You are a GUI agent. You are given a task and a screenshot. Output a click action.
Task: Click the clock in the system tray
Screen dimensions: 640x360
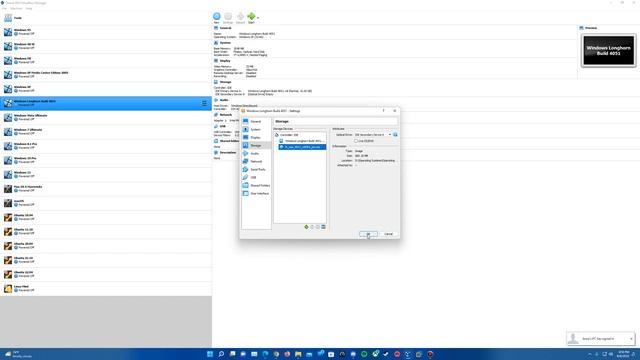click(x=623, y=354)
